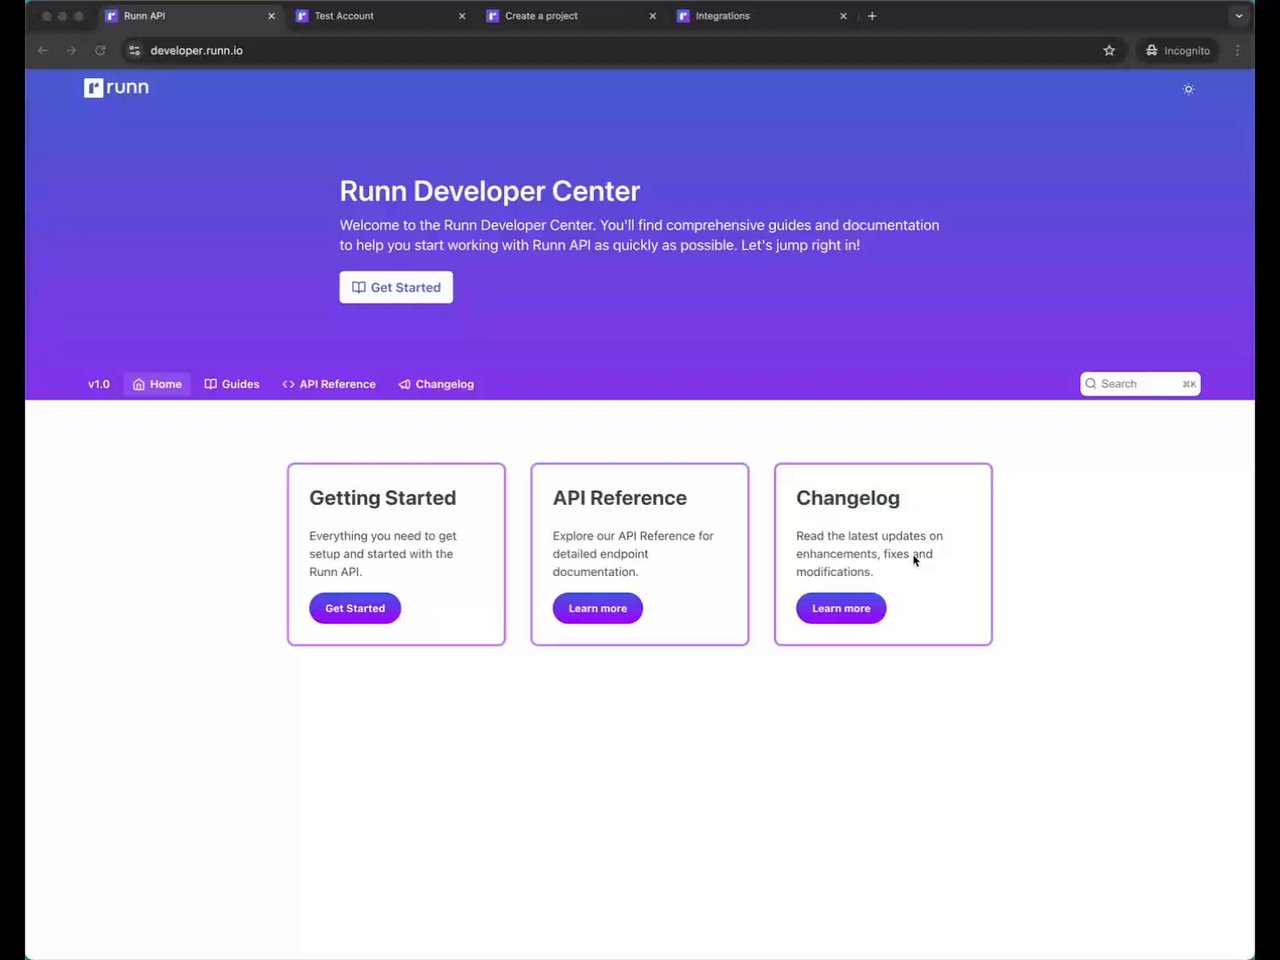Viewport: 1280px width, 960px height.
Task: Open the API Reference nav item
Action: pos(329,384)
